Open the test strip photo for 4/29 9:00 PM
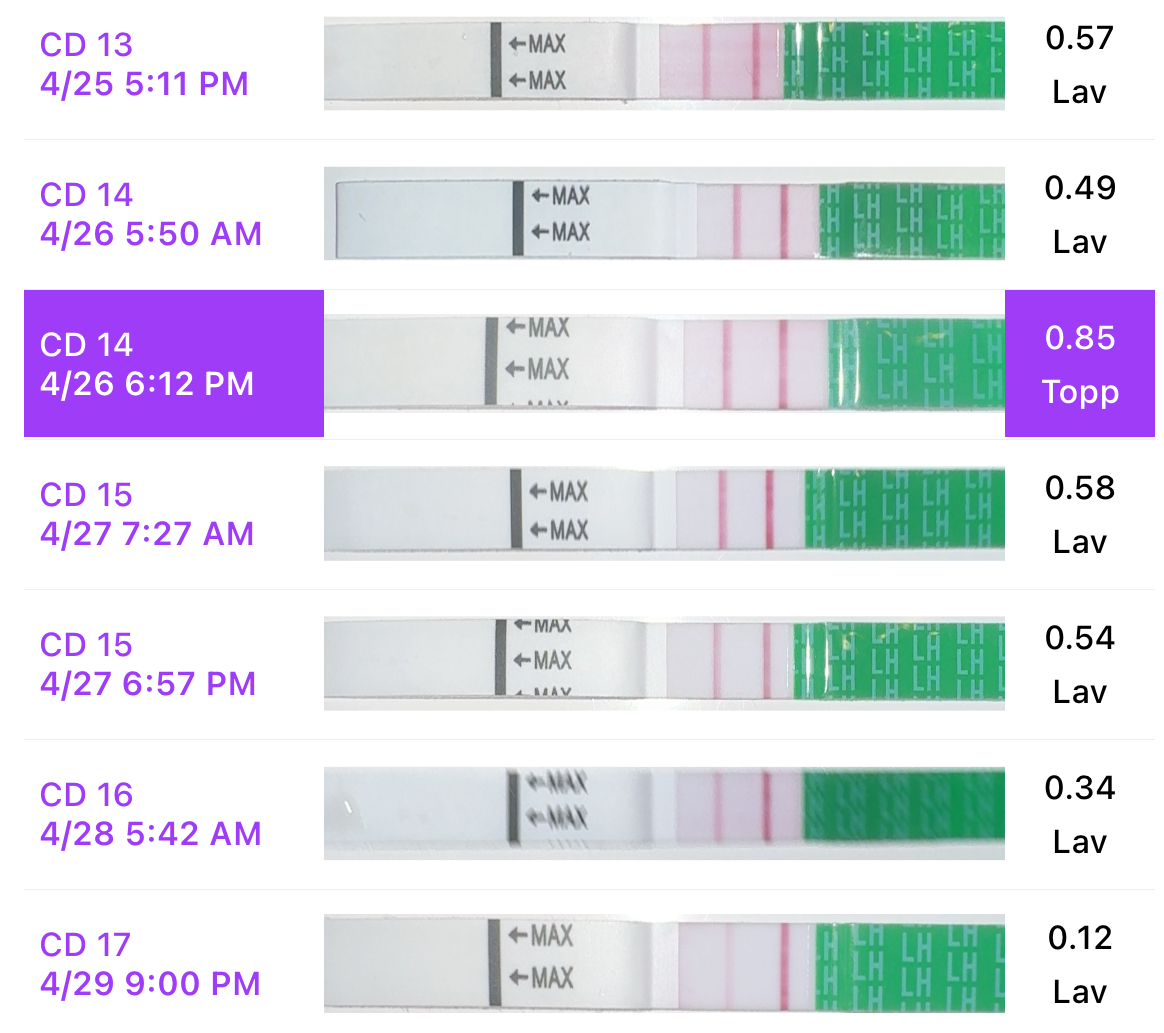Image resolution: width=1164 pixels, height=1033 pixels. [x=664, y=963]
